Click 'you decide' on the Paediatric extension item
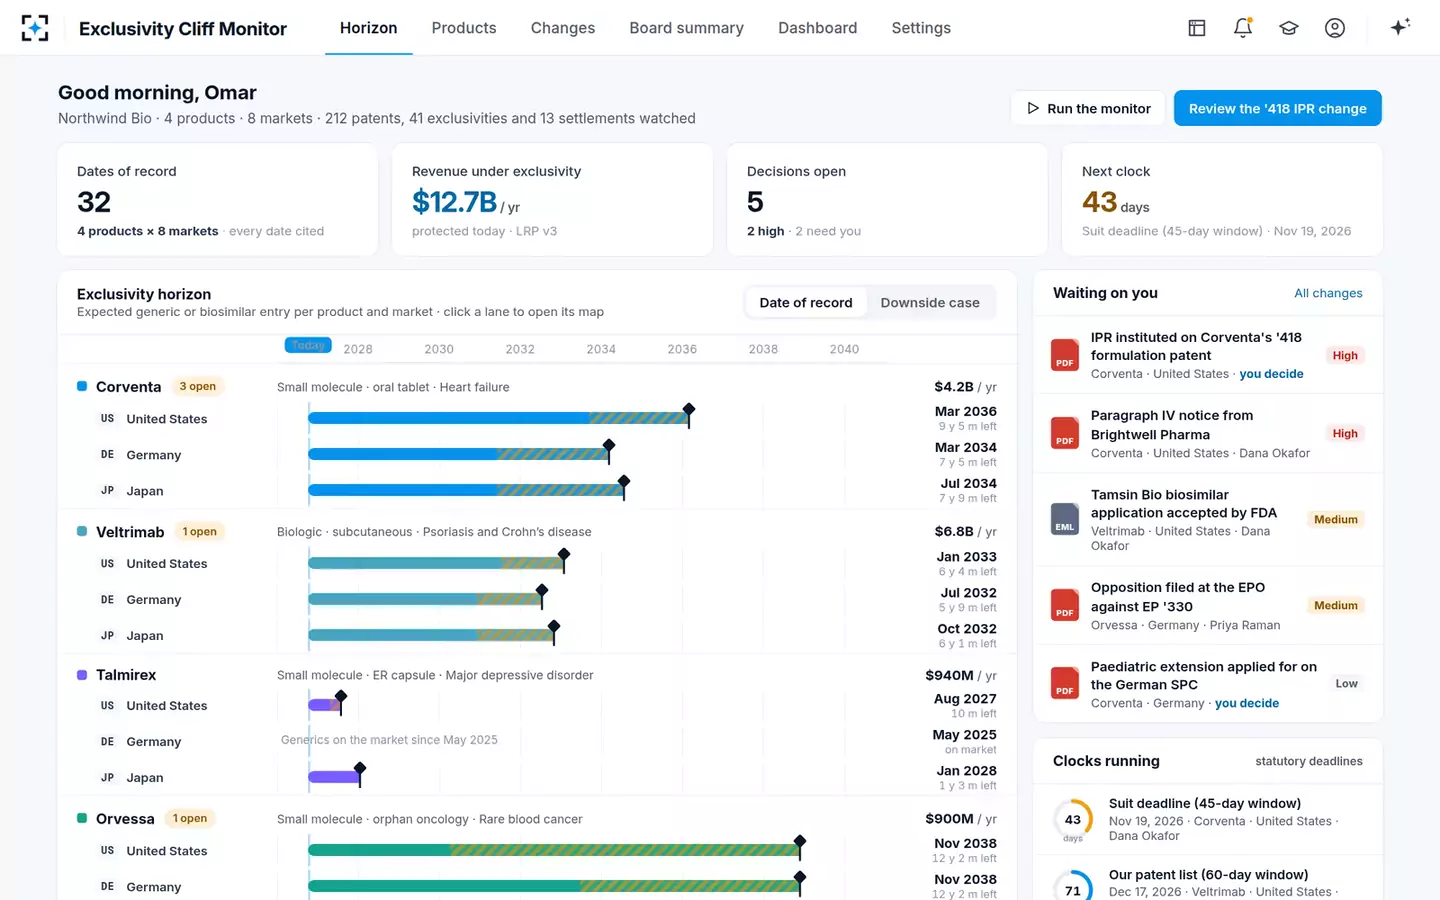Screen dimensions: 1440x900 pyautogui.click(x=1247, y=703)
